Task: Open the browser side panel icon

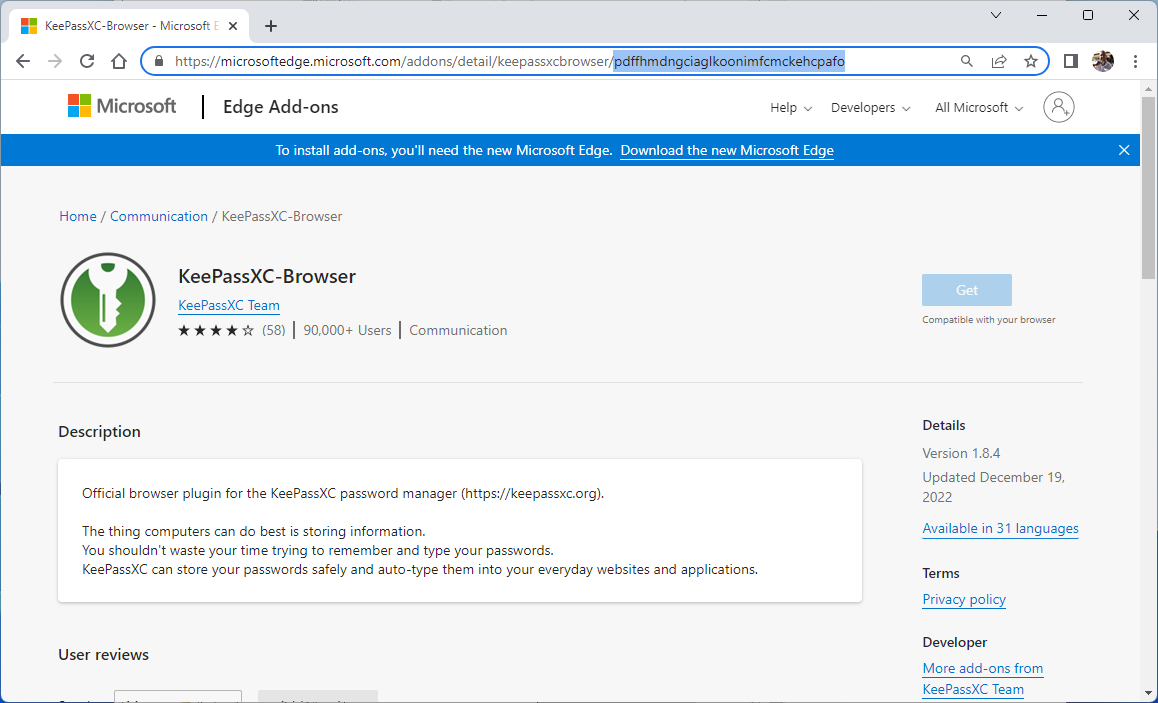Action: 1070,61
